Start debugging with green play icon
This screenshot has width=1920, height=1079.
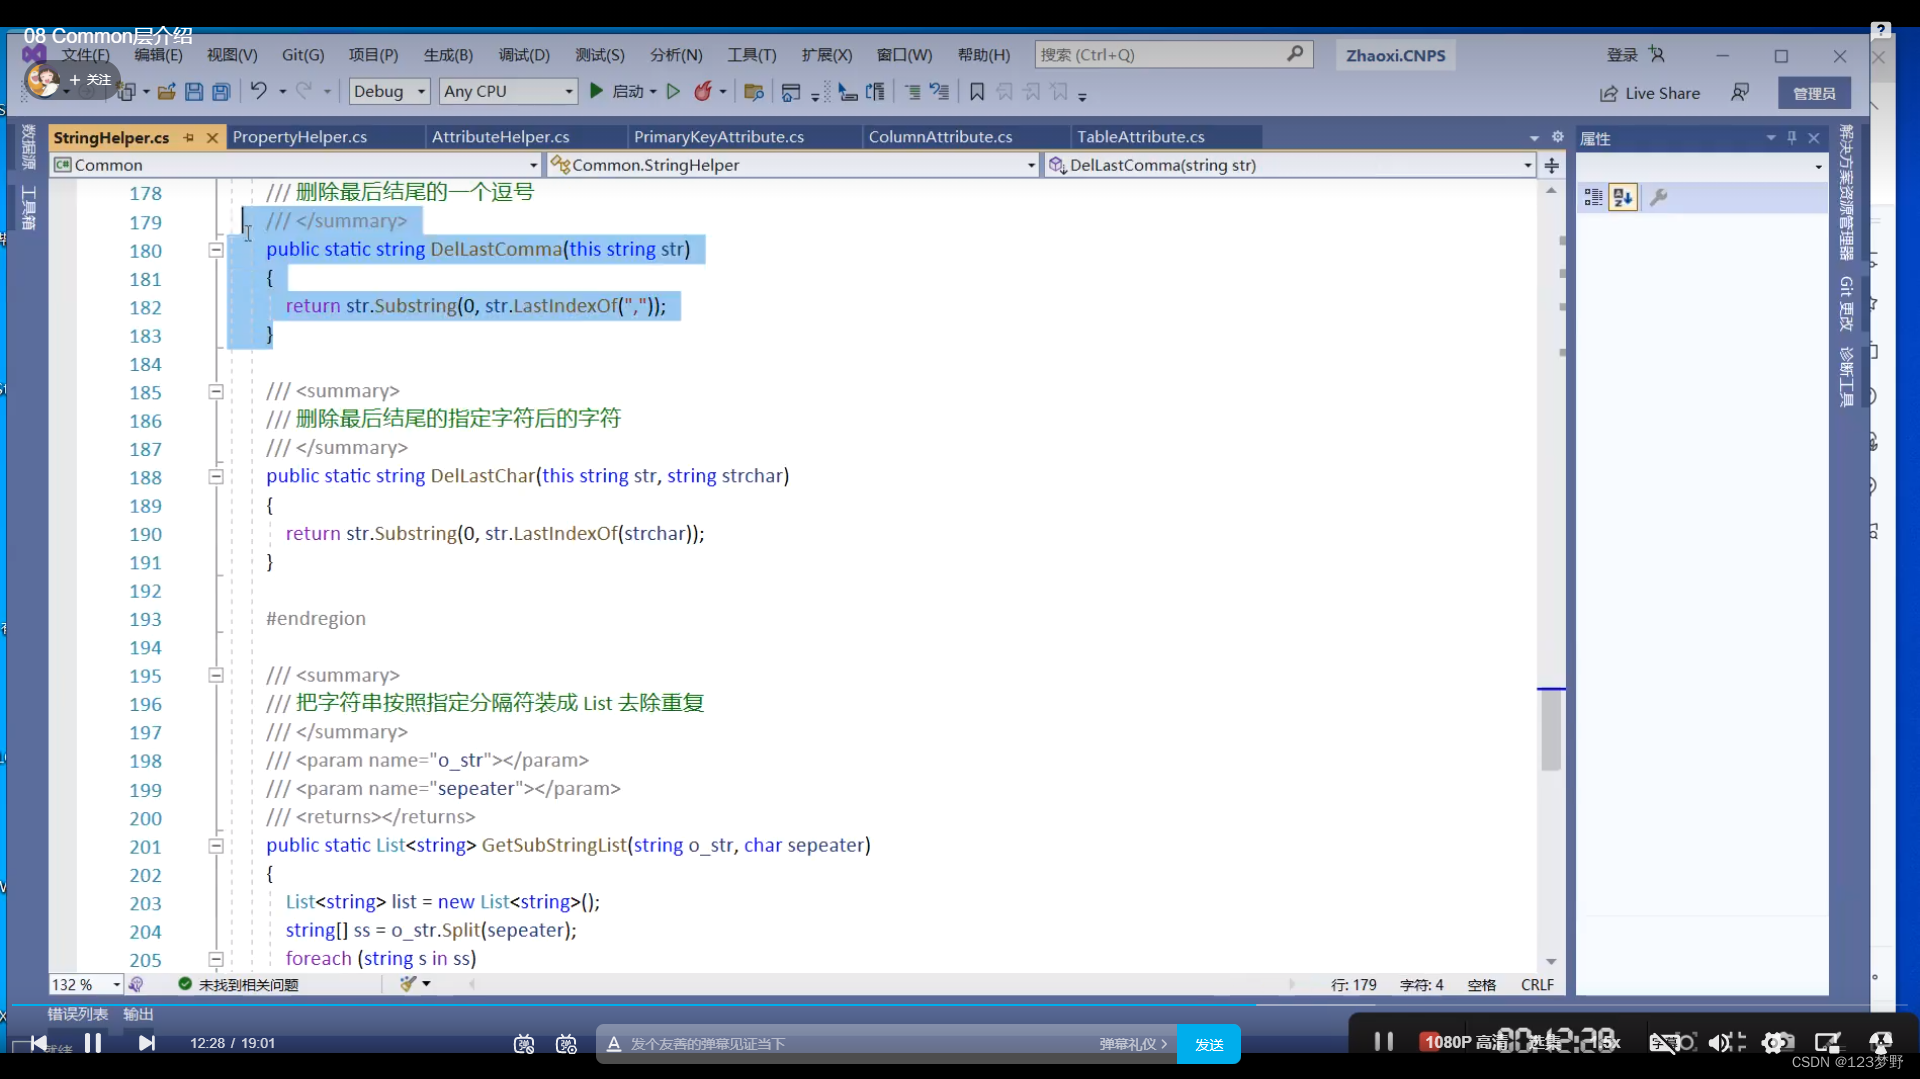coord(597,91)
